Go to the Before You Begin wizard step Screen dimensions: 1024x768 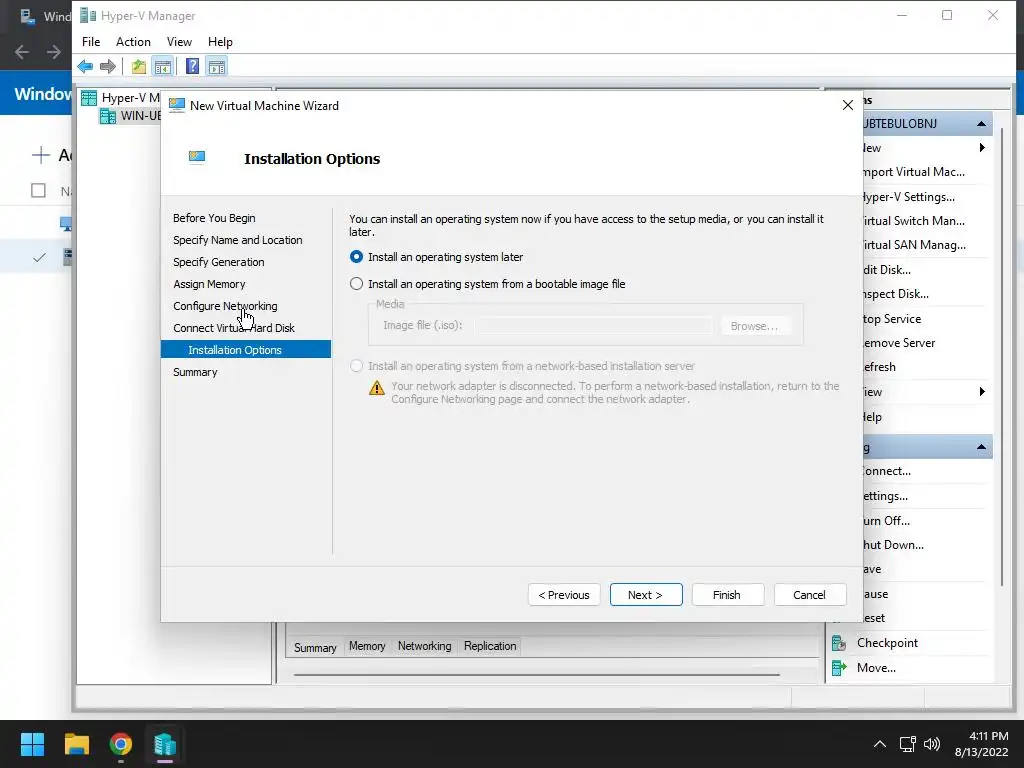(x=214, y=218)
